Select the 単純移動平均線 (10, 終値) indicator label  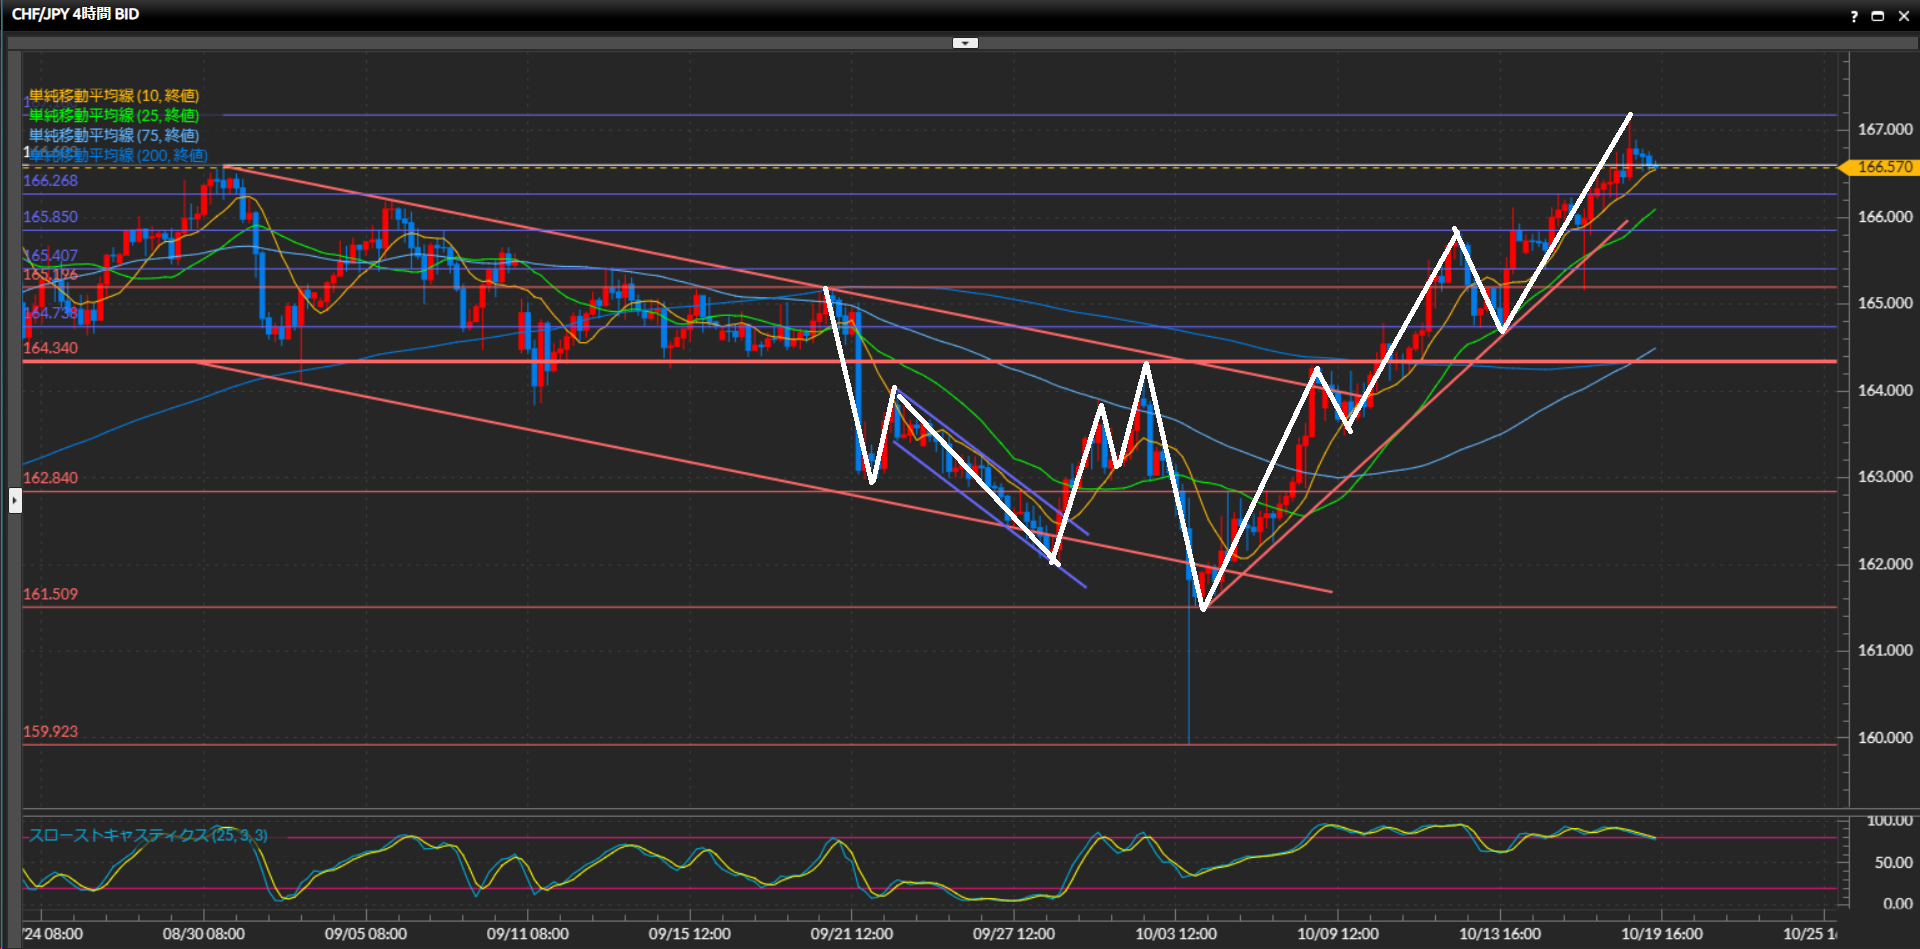pyautogui.click(x=113, y=96)
